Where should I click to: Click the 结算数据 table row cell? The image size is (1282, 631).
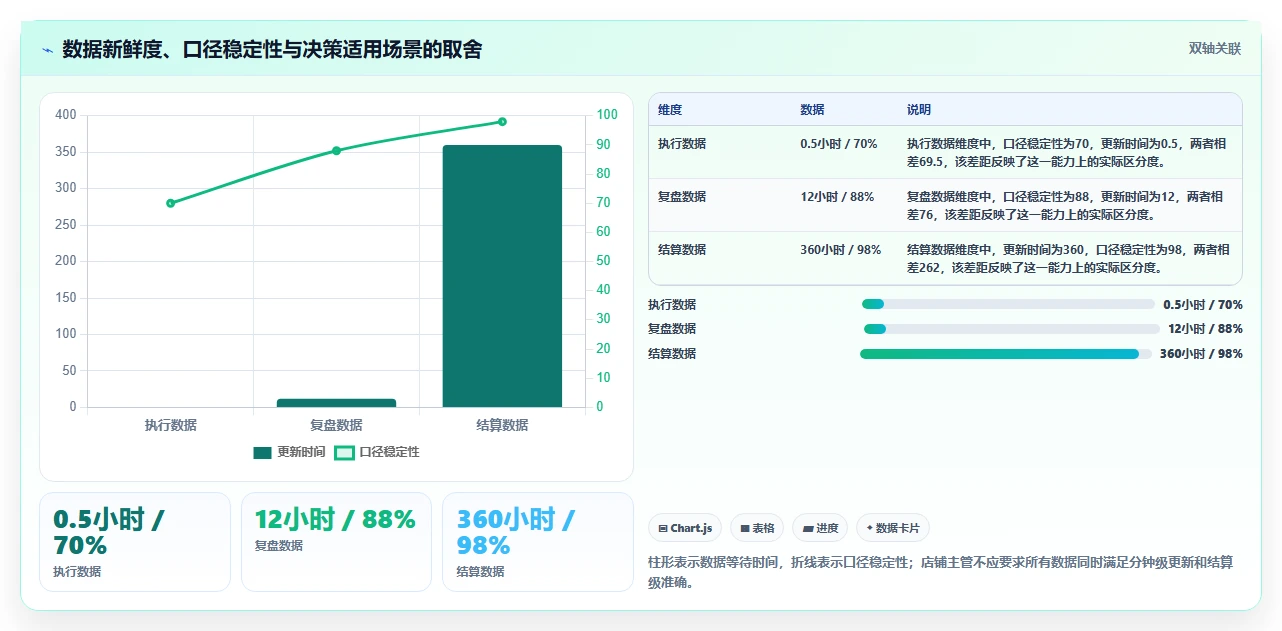pos(682,250)
